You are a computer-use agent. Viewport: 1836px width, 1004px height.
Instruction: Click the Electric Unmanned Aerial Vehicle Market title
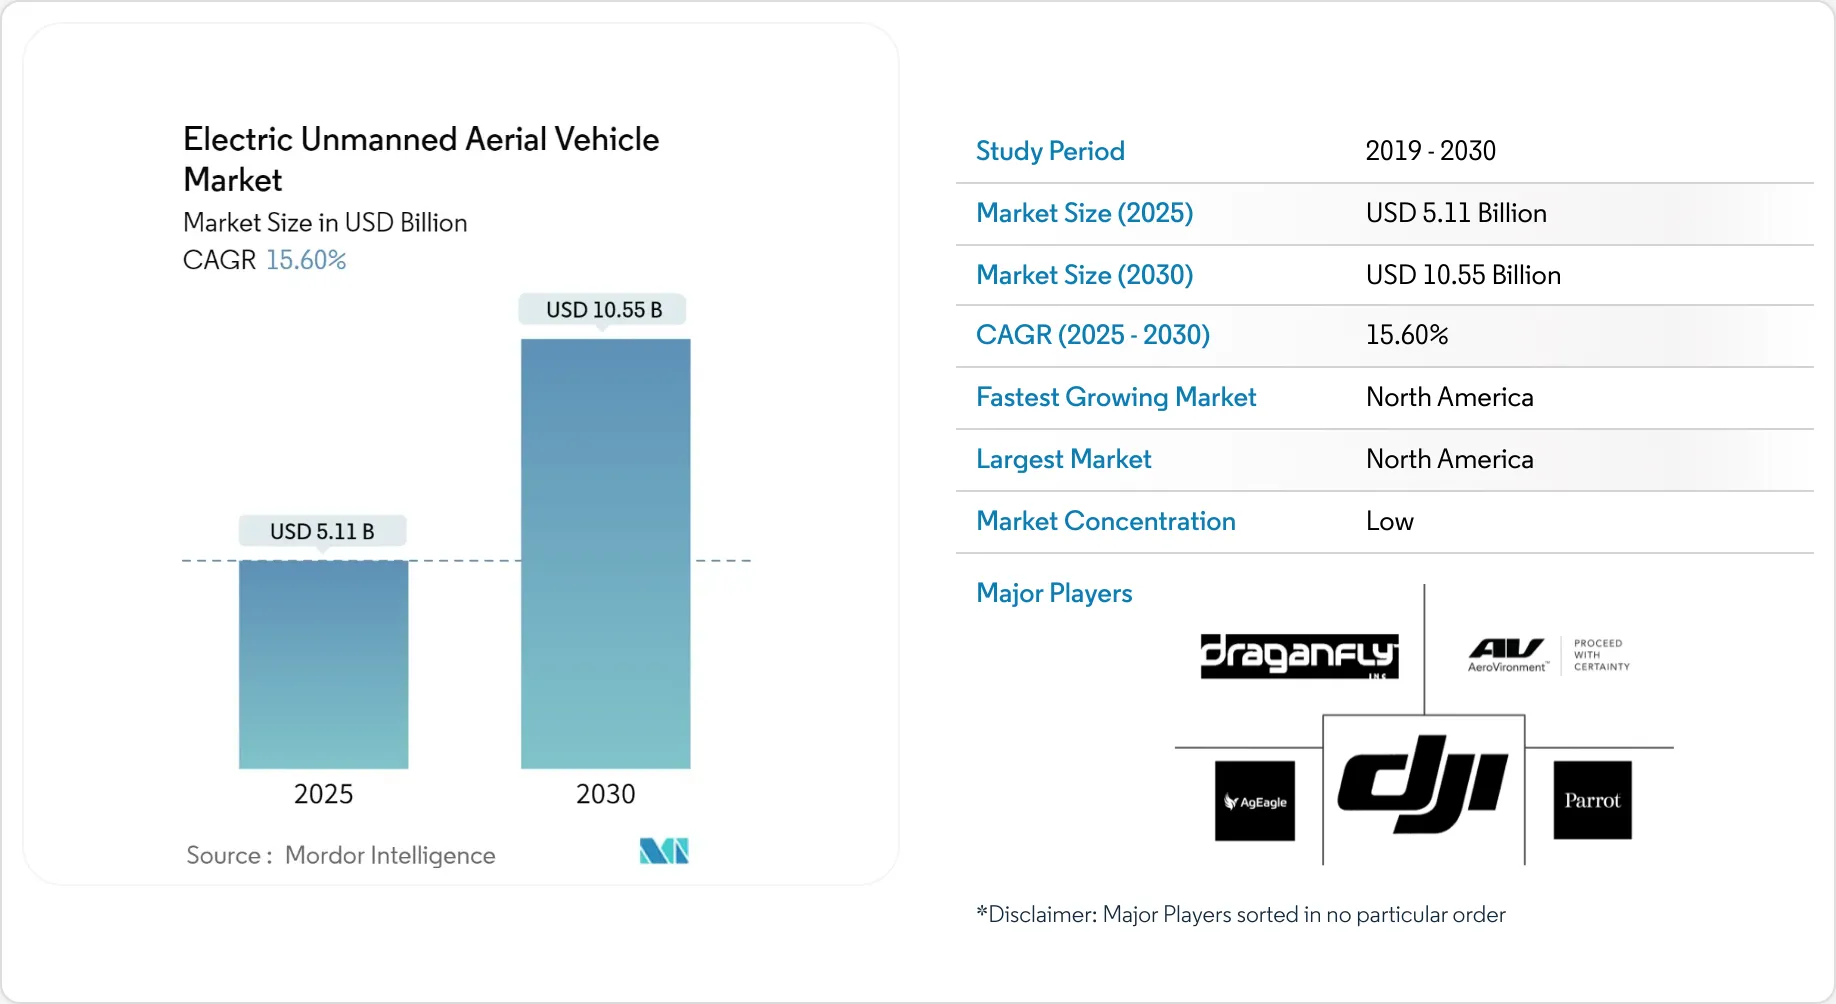421,159
